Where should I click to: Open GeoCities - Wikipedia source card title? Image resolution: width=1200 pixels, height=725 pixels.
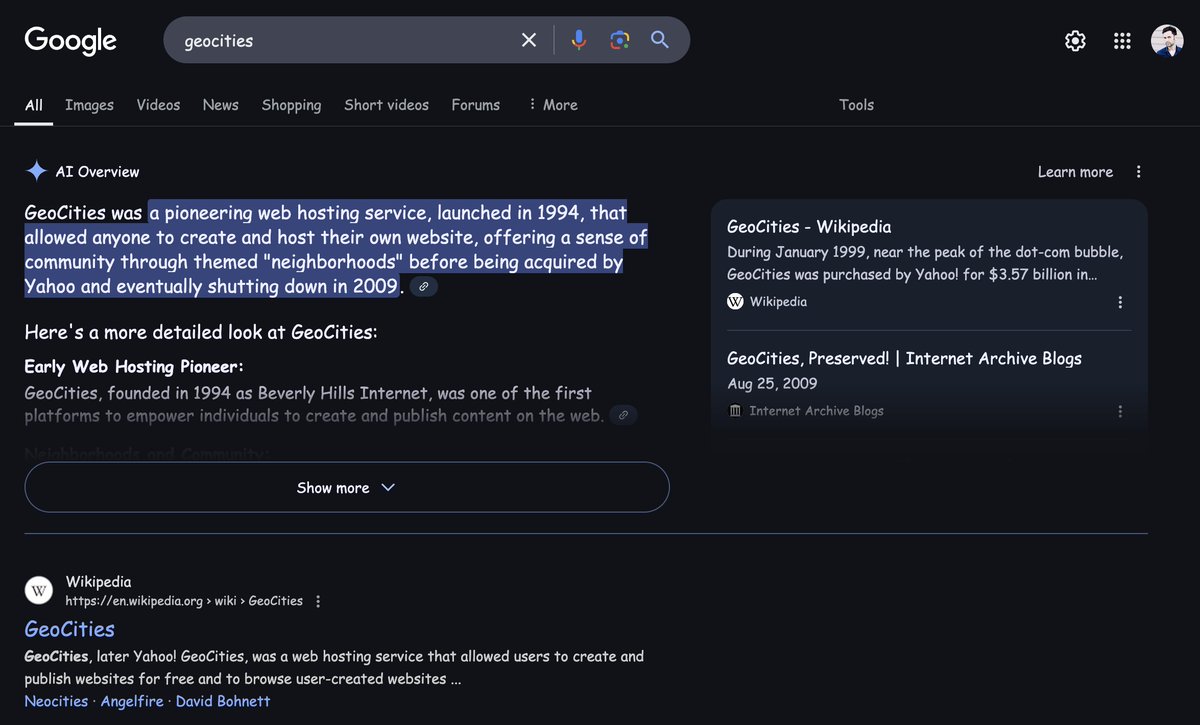[x=809, y=227]
